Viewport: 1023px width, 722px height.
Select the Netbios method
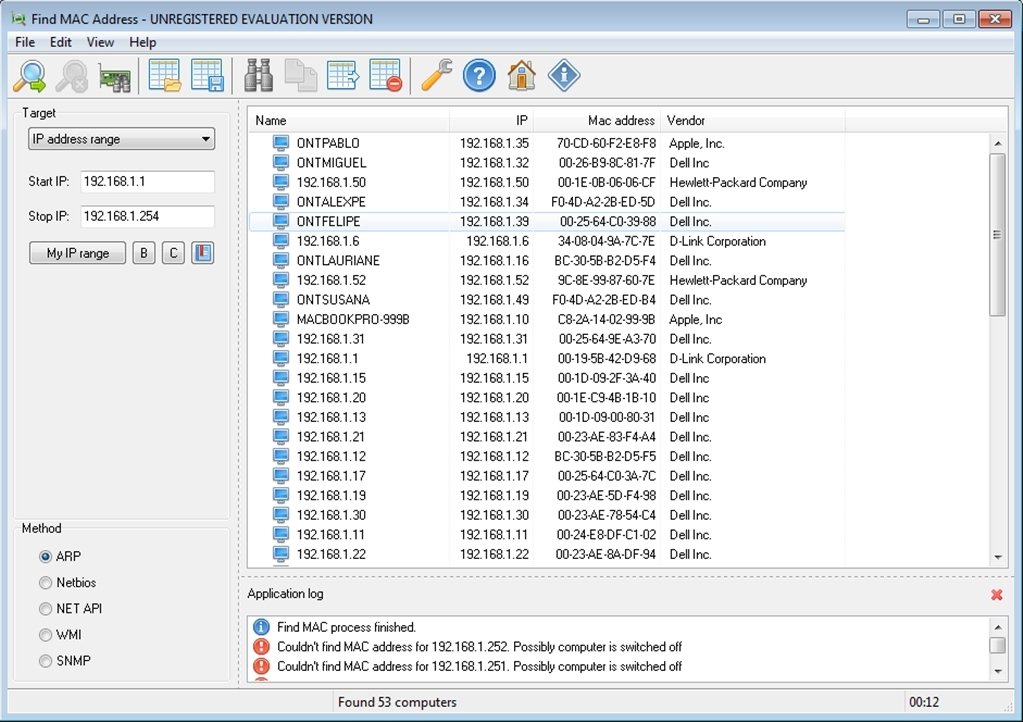coord(45,582)
